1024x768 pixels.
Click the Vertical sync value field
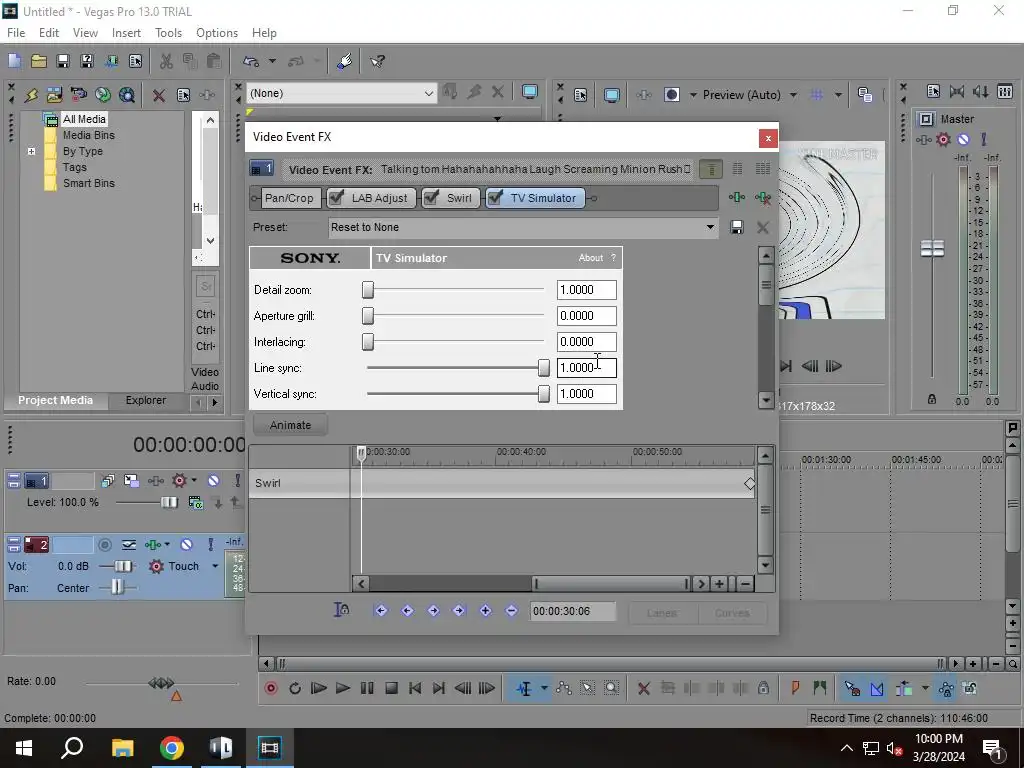point(586,394)
